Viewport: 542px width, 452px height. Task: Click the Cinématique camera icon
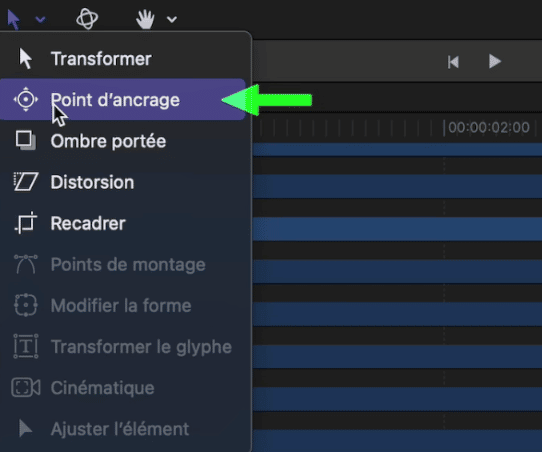tap(26, 387)
